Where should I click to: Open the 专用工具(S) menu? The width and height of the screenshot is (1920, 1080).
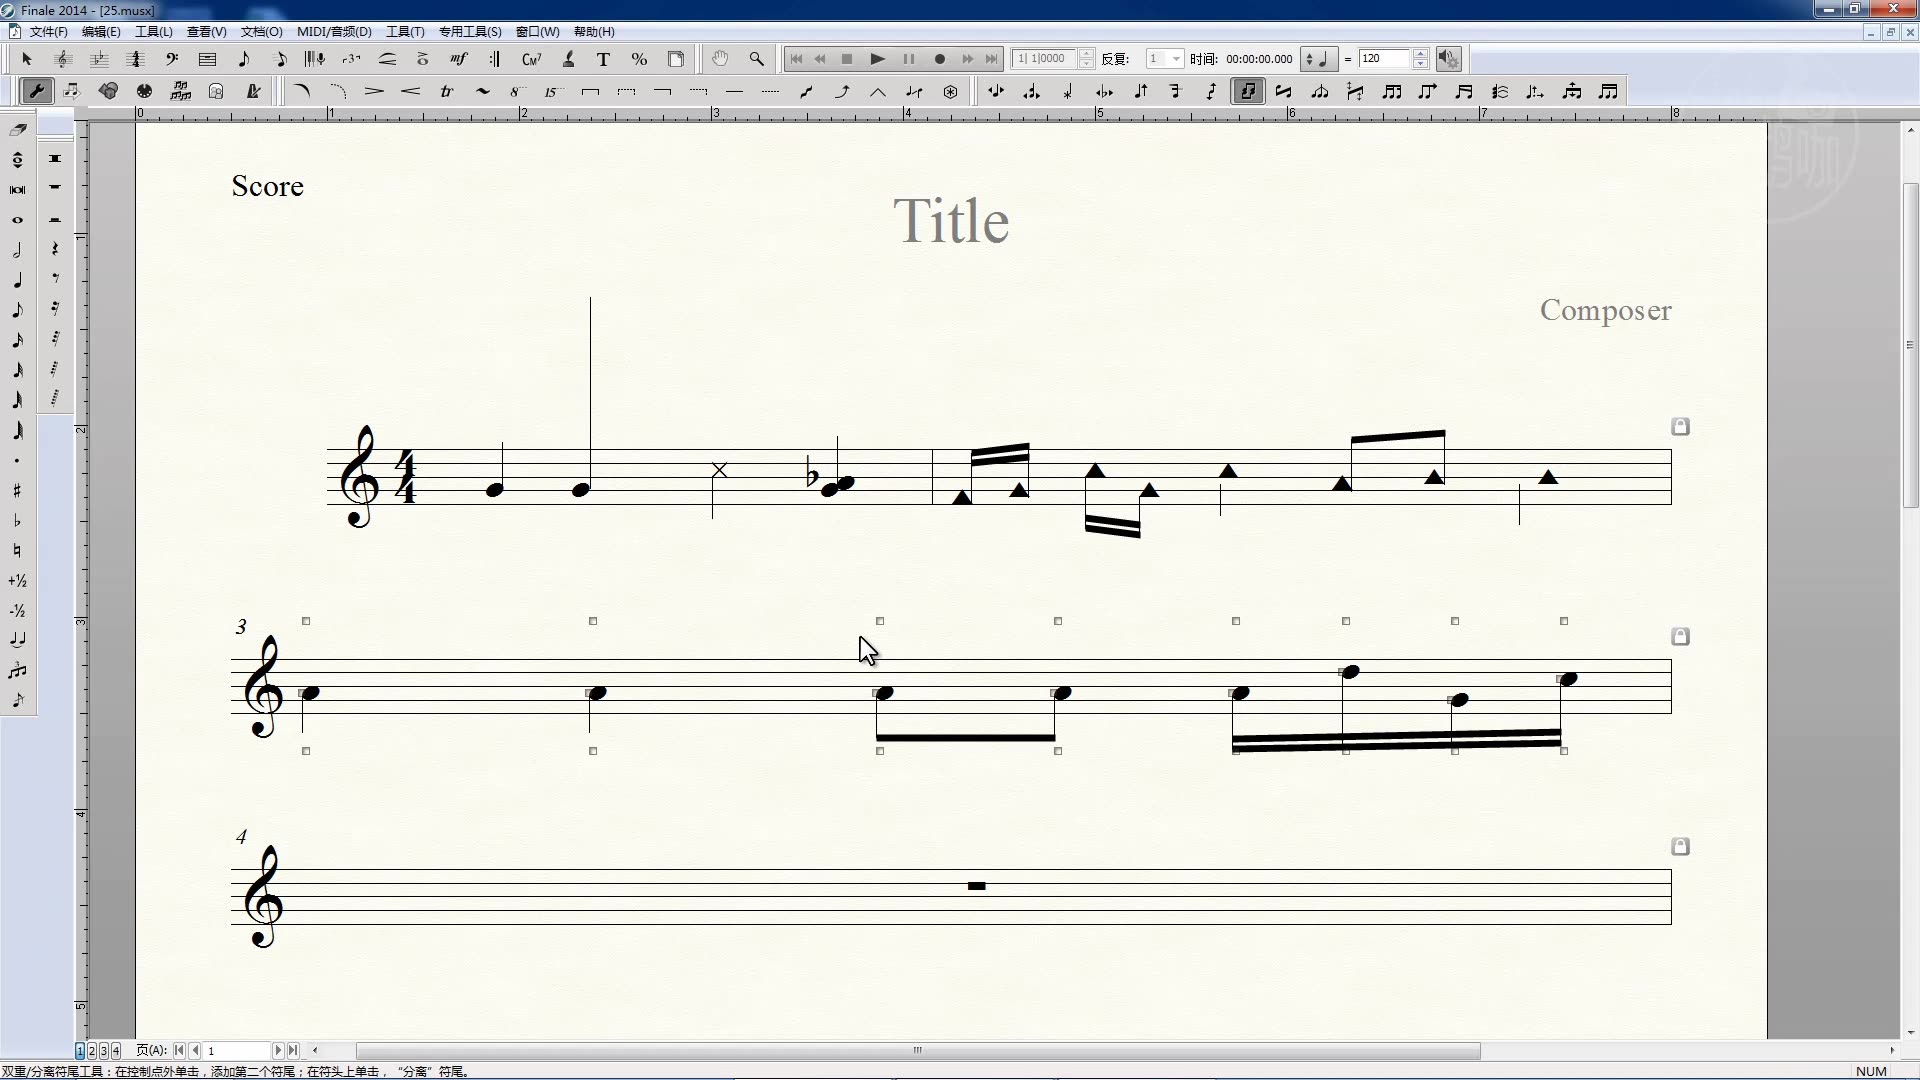pos(470,32)
